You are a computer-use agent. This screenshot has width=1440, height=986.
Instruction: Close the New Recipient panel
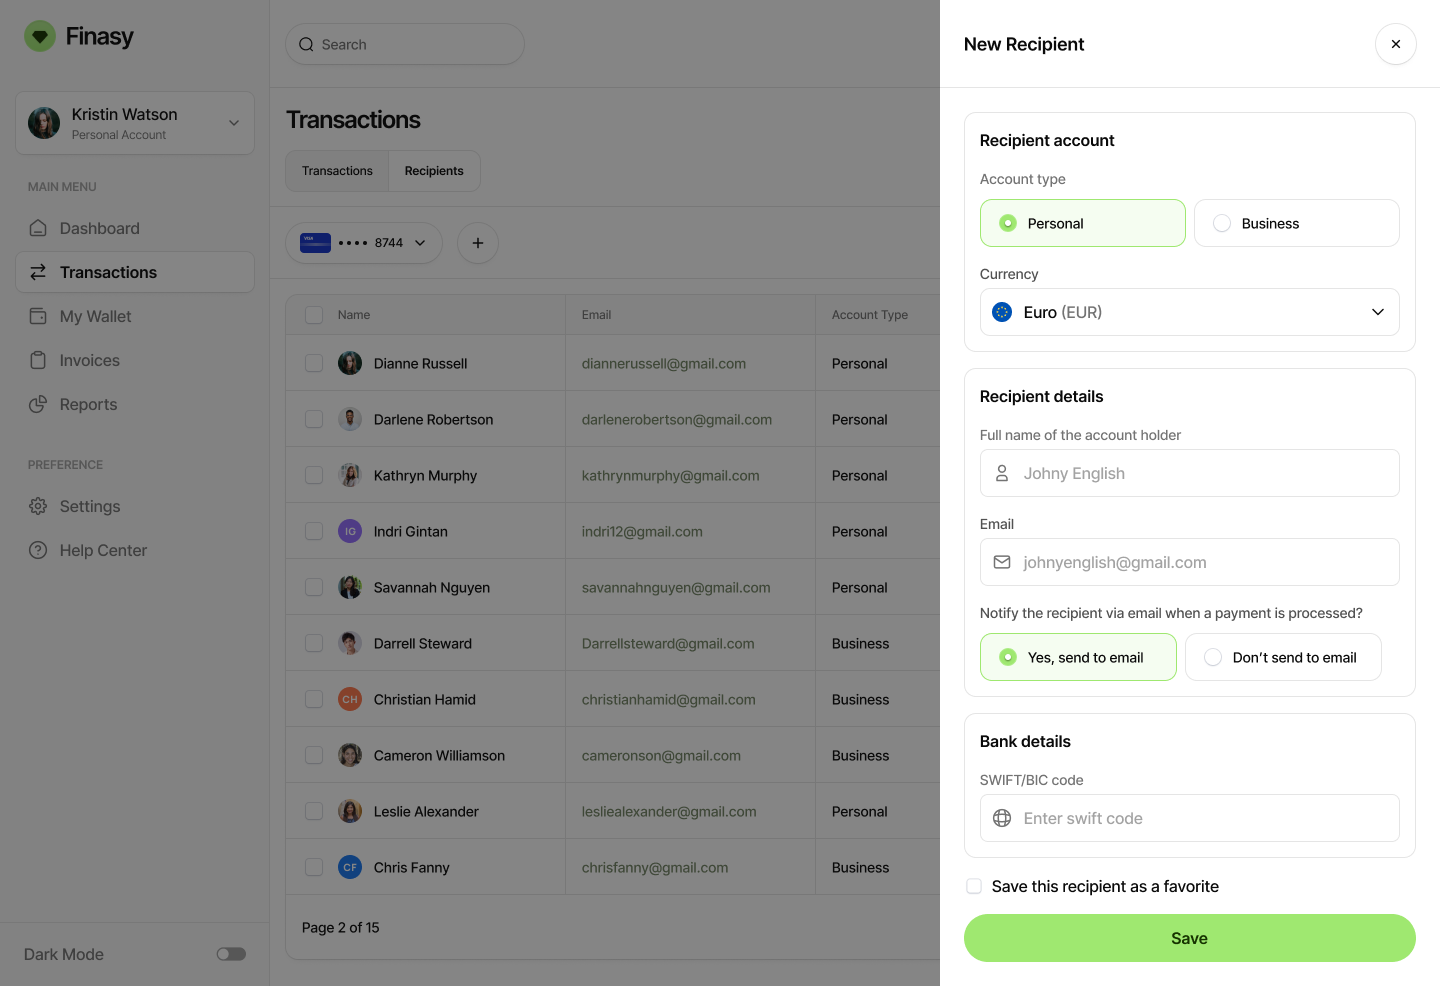1396,44
